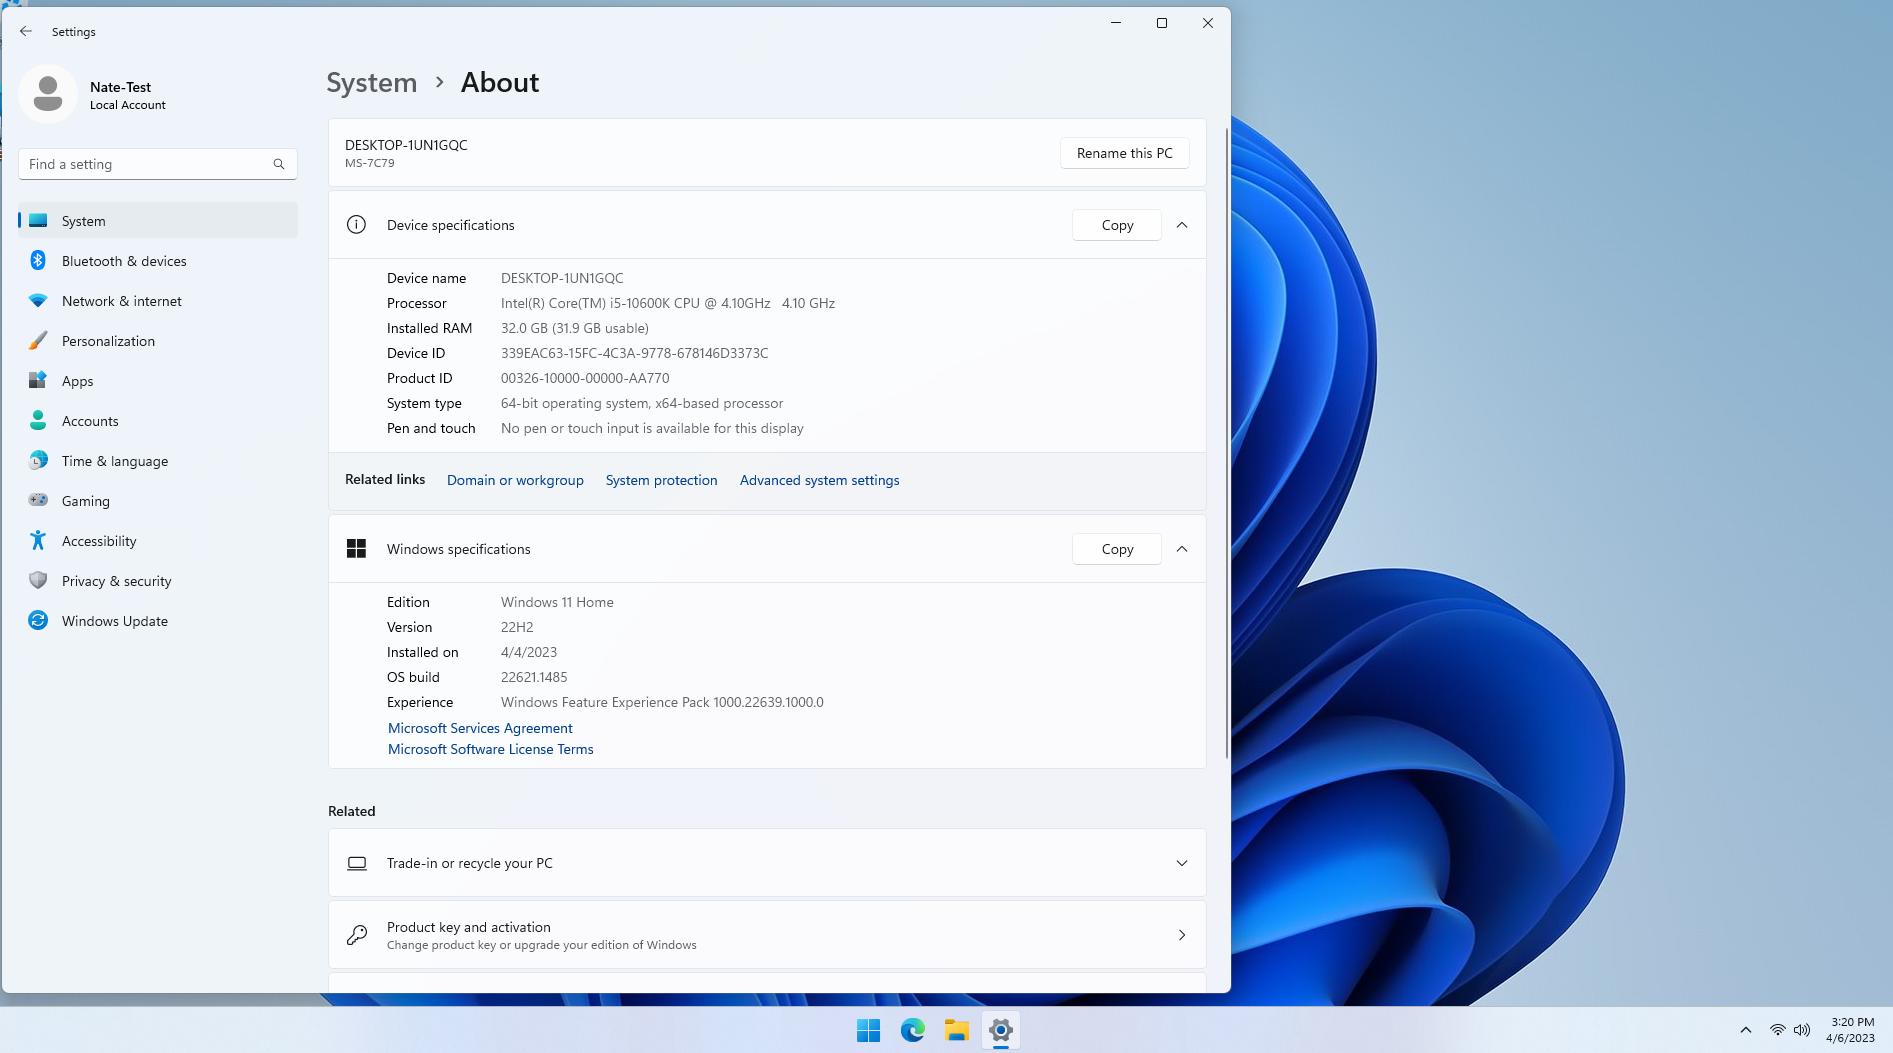This screenshot has height=1053, width=1893.
Task: Click the laptop icon for Trade-in
Action: [x=357, y=863]
